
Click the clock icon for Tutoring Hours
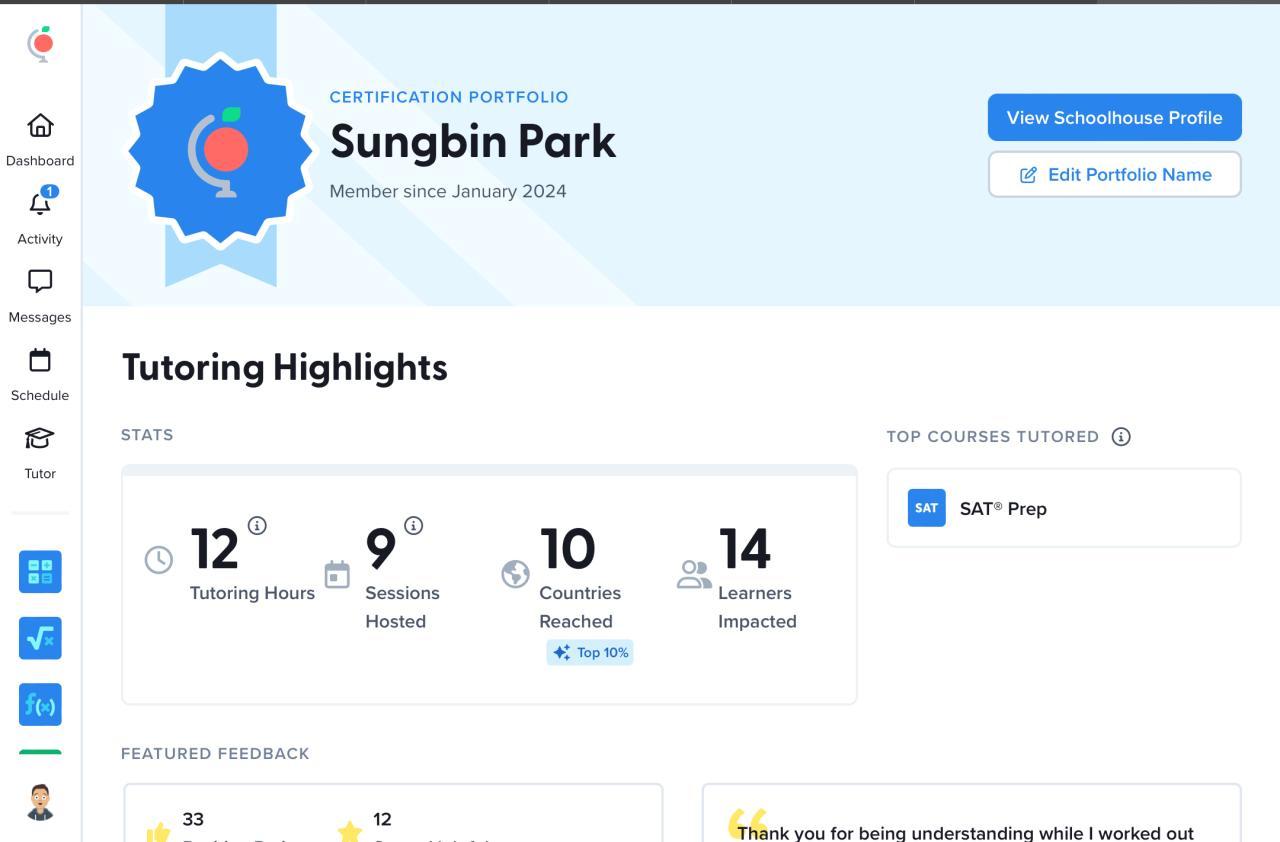click(159, 560)
